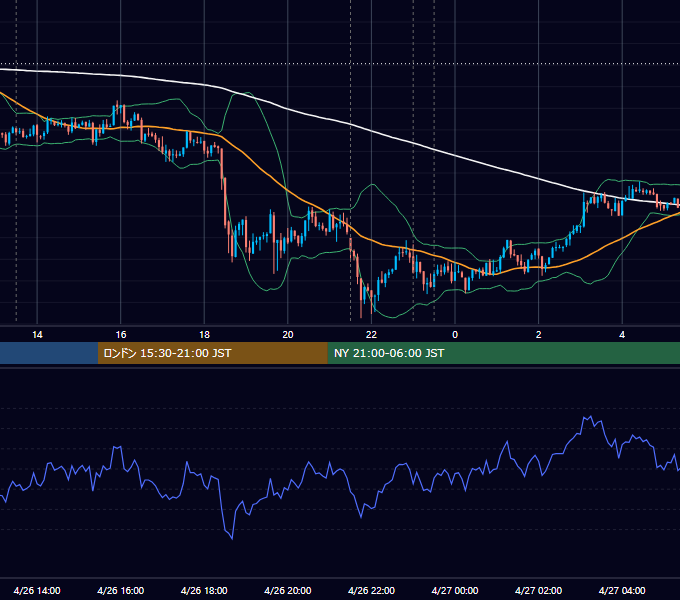Screen dimensions: 680x600
Task: Click the 22 hour axis label
Action: click(371, 335)
